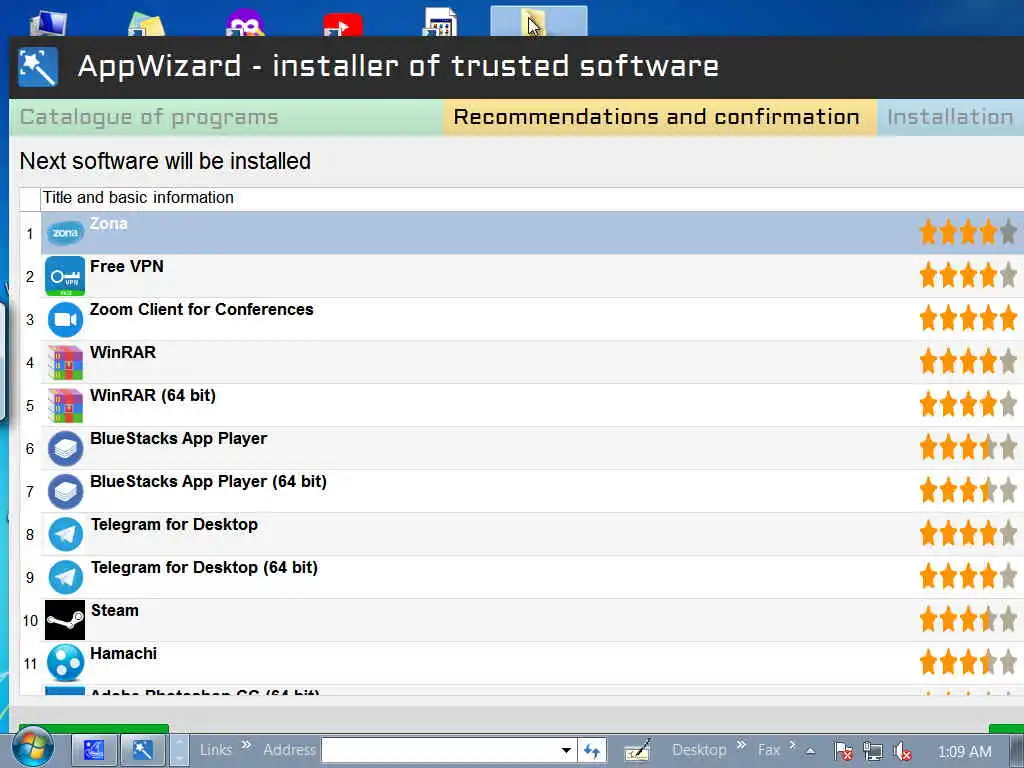Click Zoom Client five-star rating

(968, 319)
